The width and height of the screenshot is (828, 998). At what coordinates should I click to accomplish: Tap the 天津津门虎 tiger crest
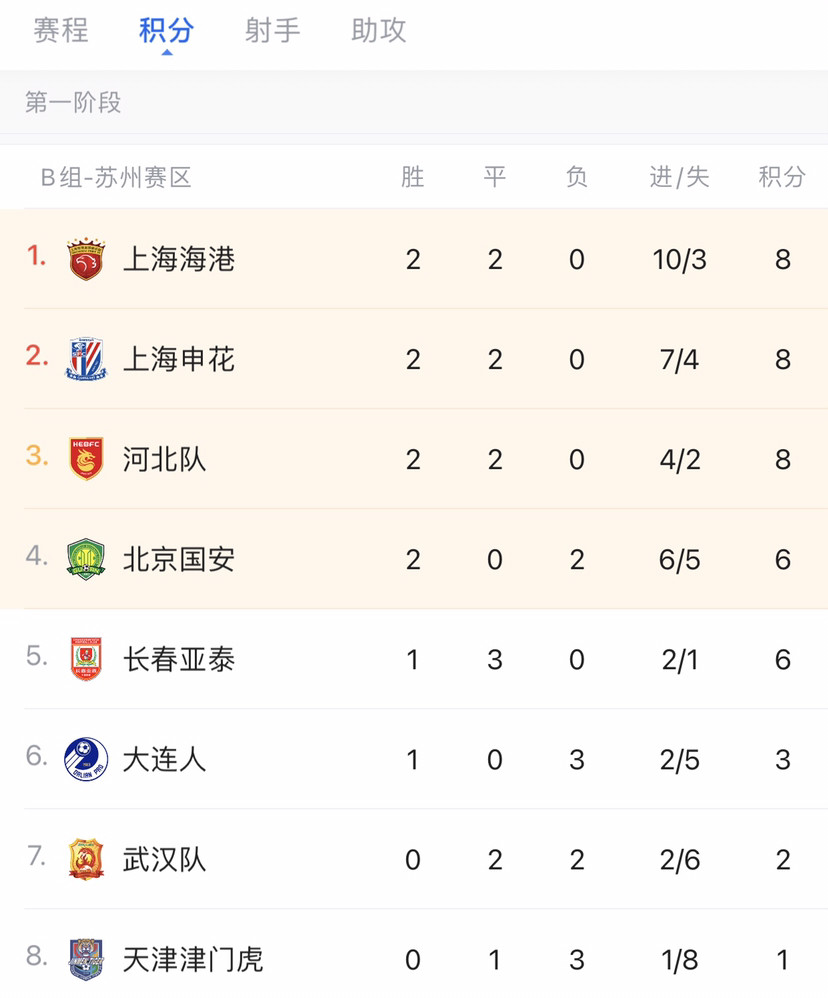(86, 959)
